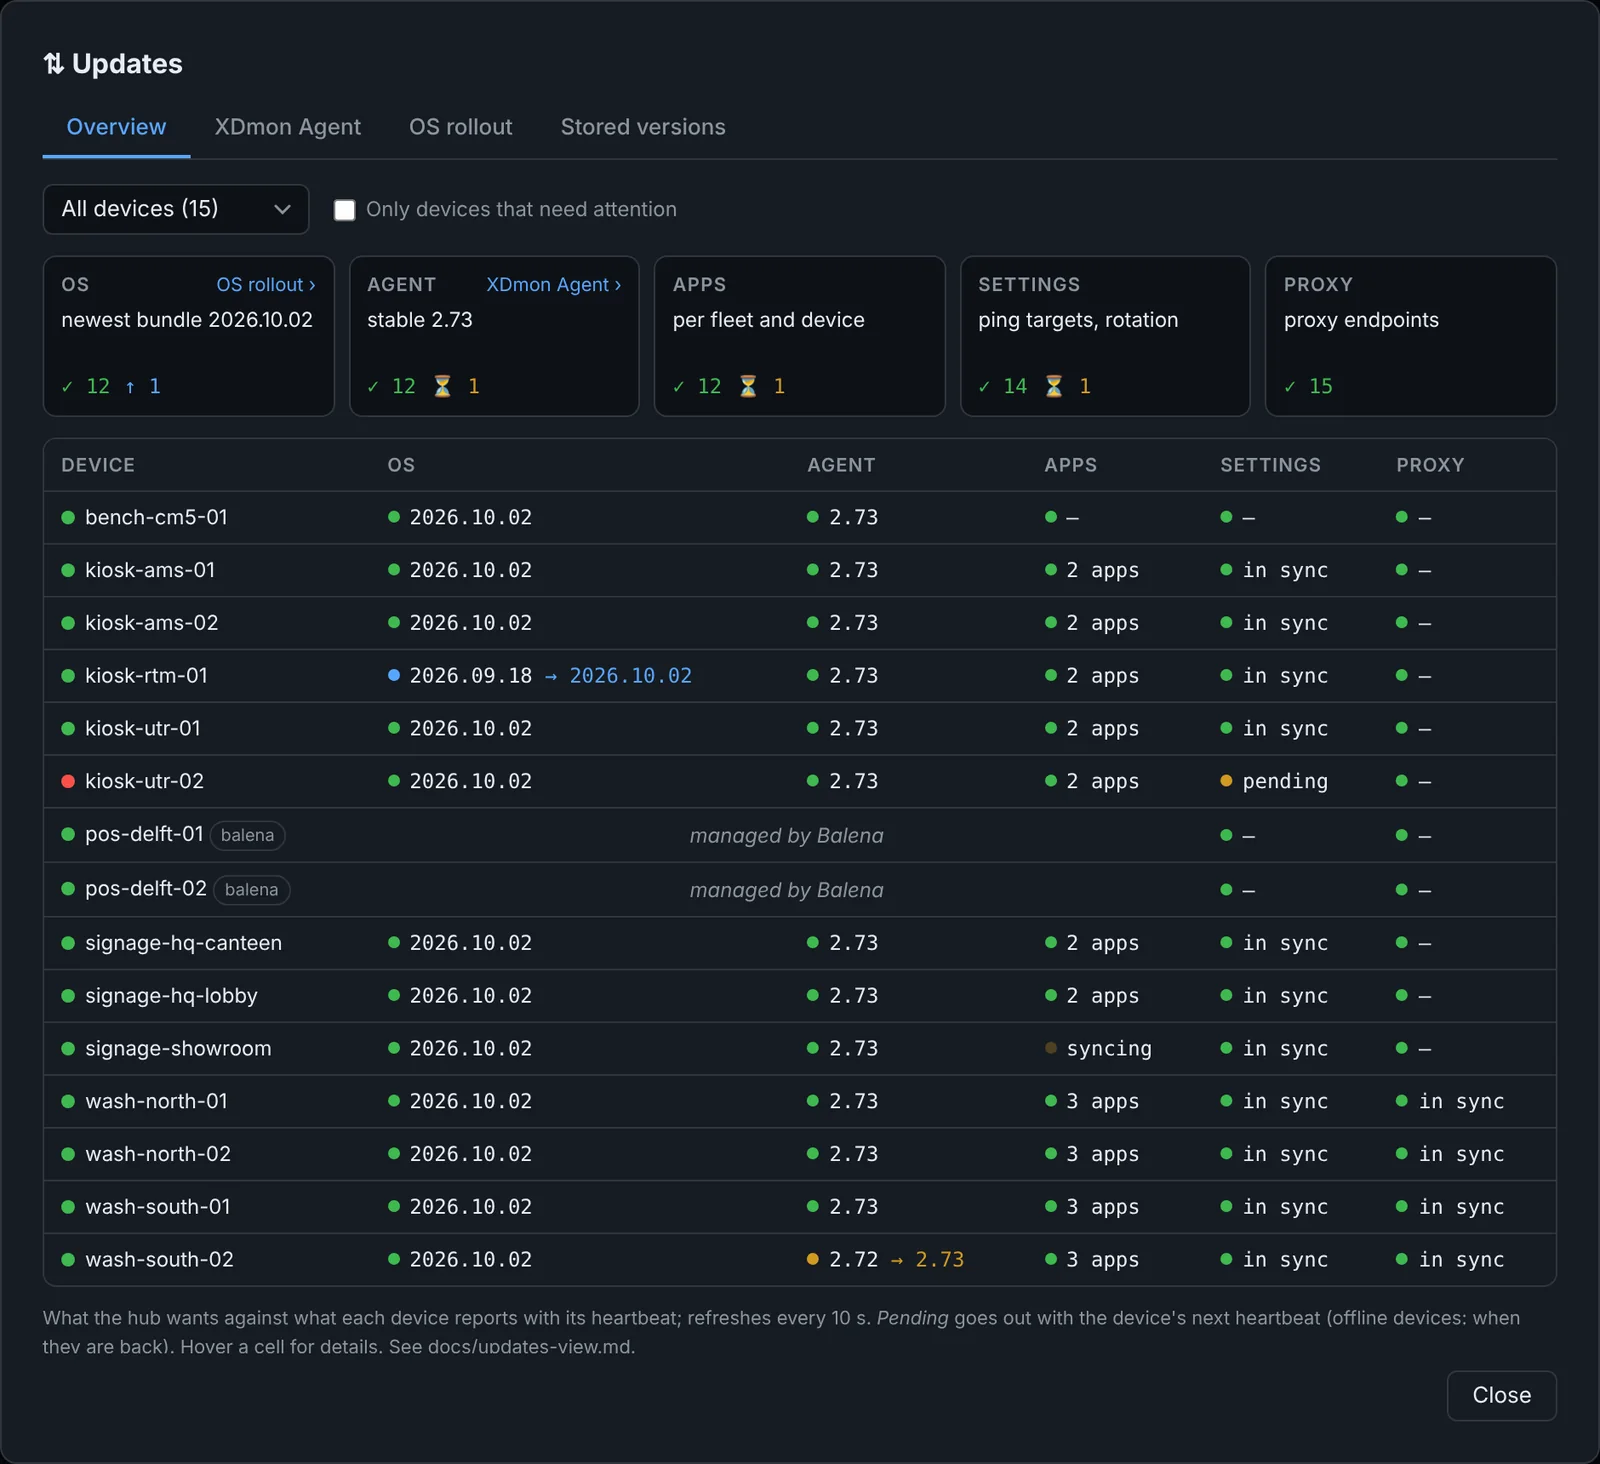
Task: Click green proxy dot for wash-north-01
Action: 1402,1101
